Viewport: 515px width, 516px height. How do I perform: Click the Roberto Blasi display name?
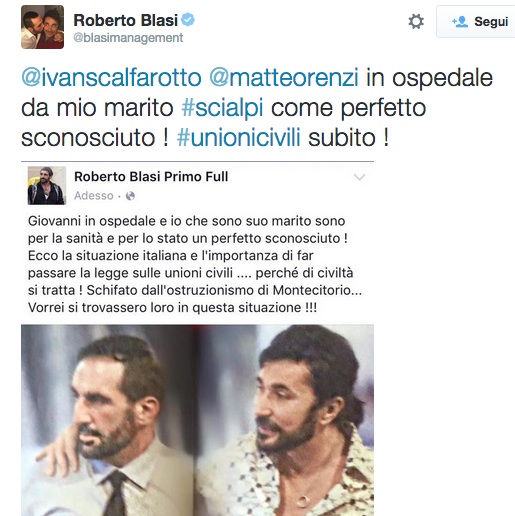coord(125,20)
